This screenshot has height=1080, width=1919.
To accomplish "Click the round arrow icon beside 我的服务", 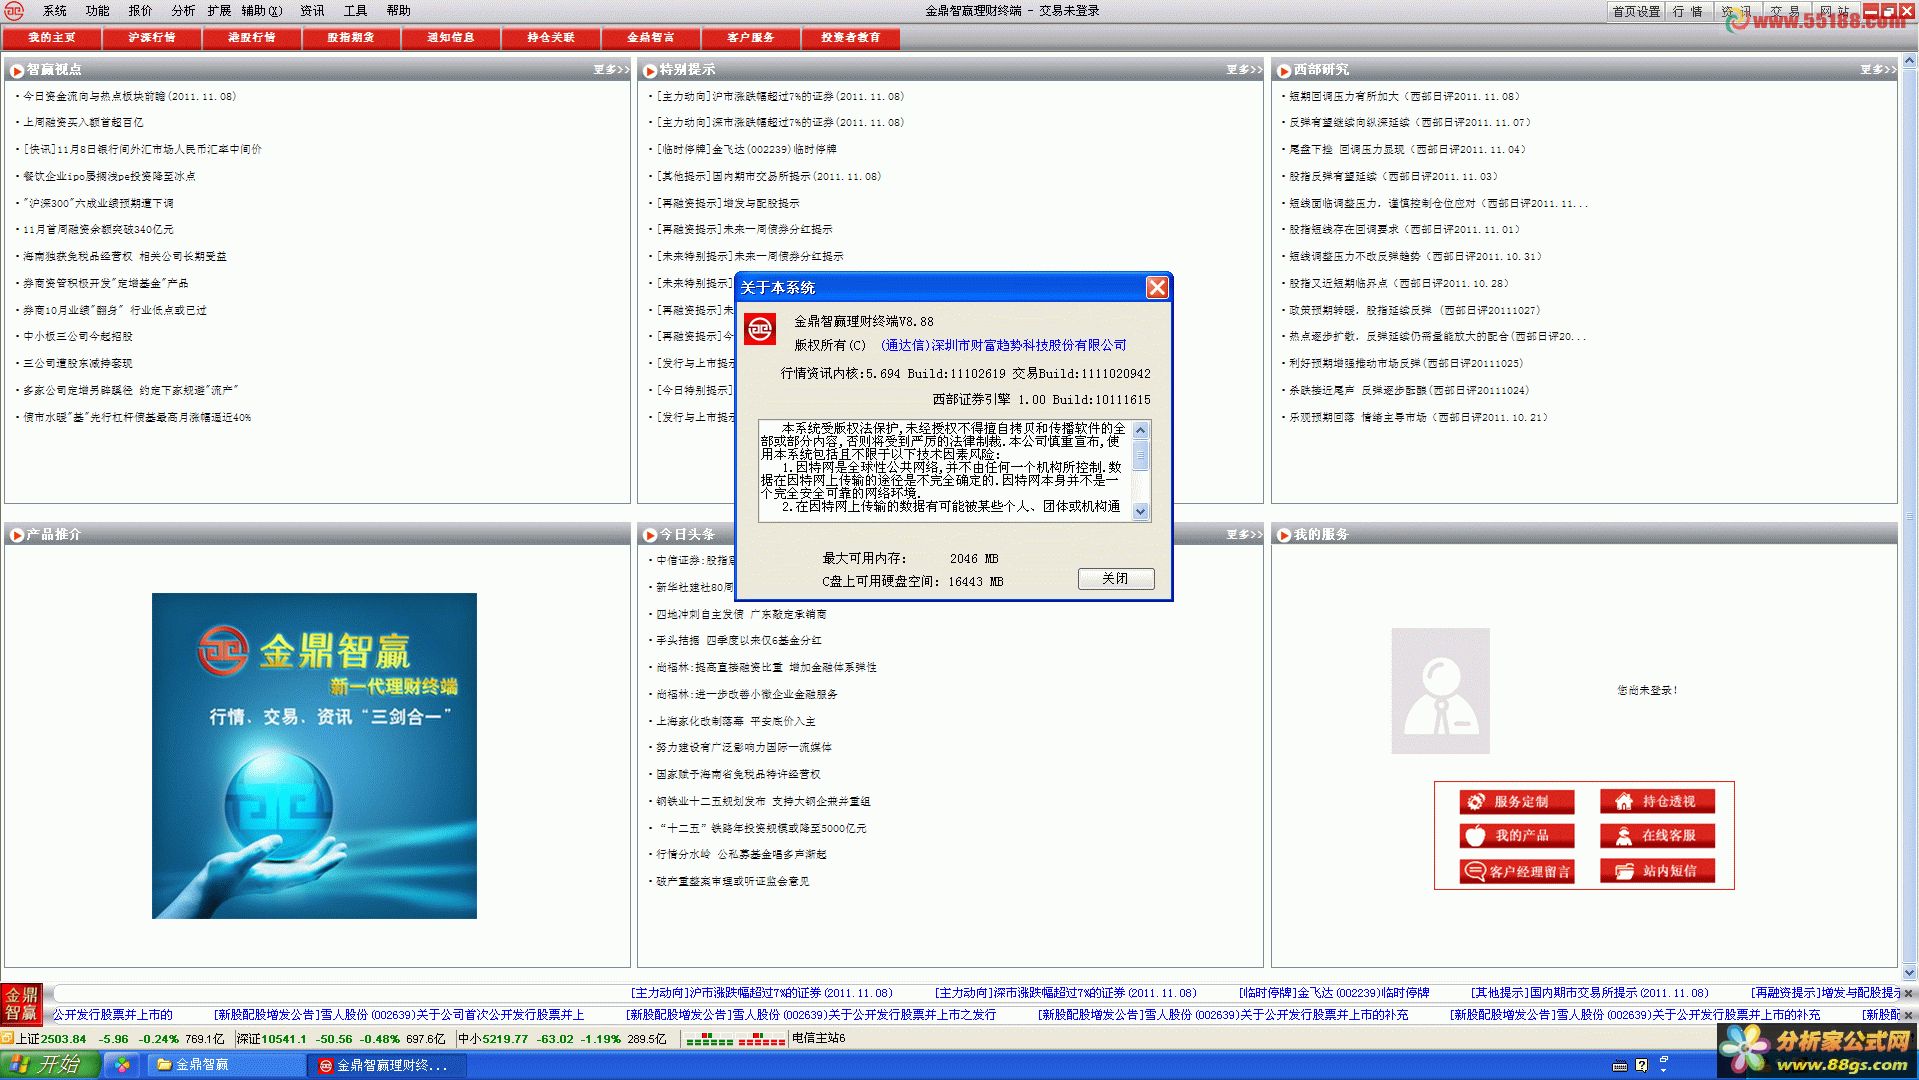I will (x=1284, y=535).
